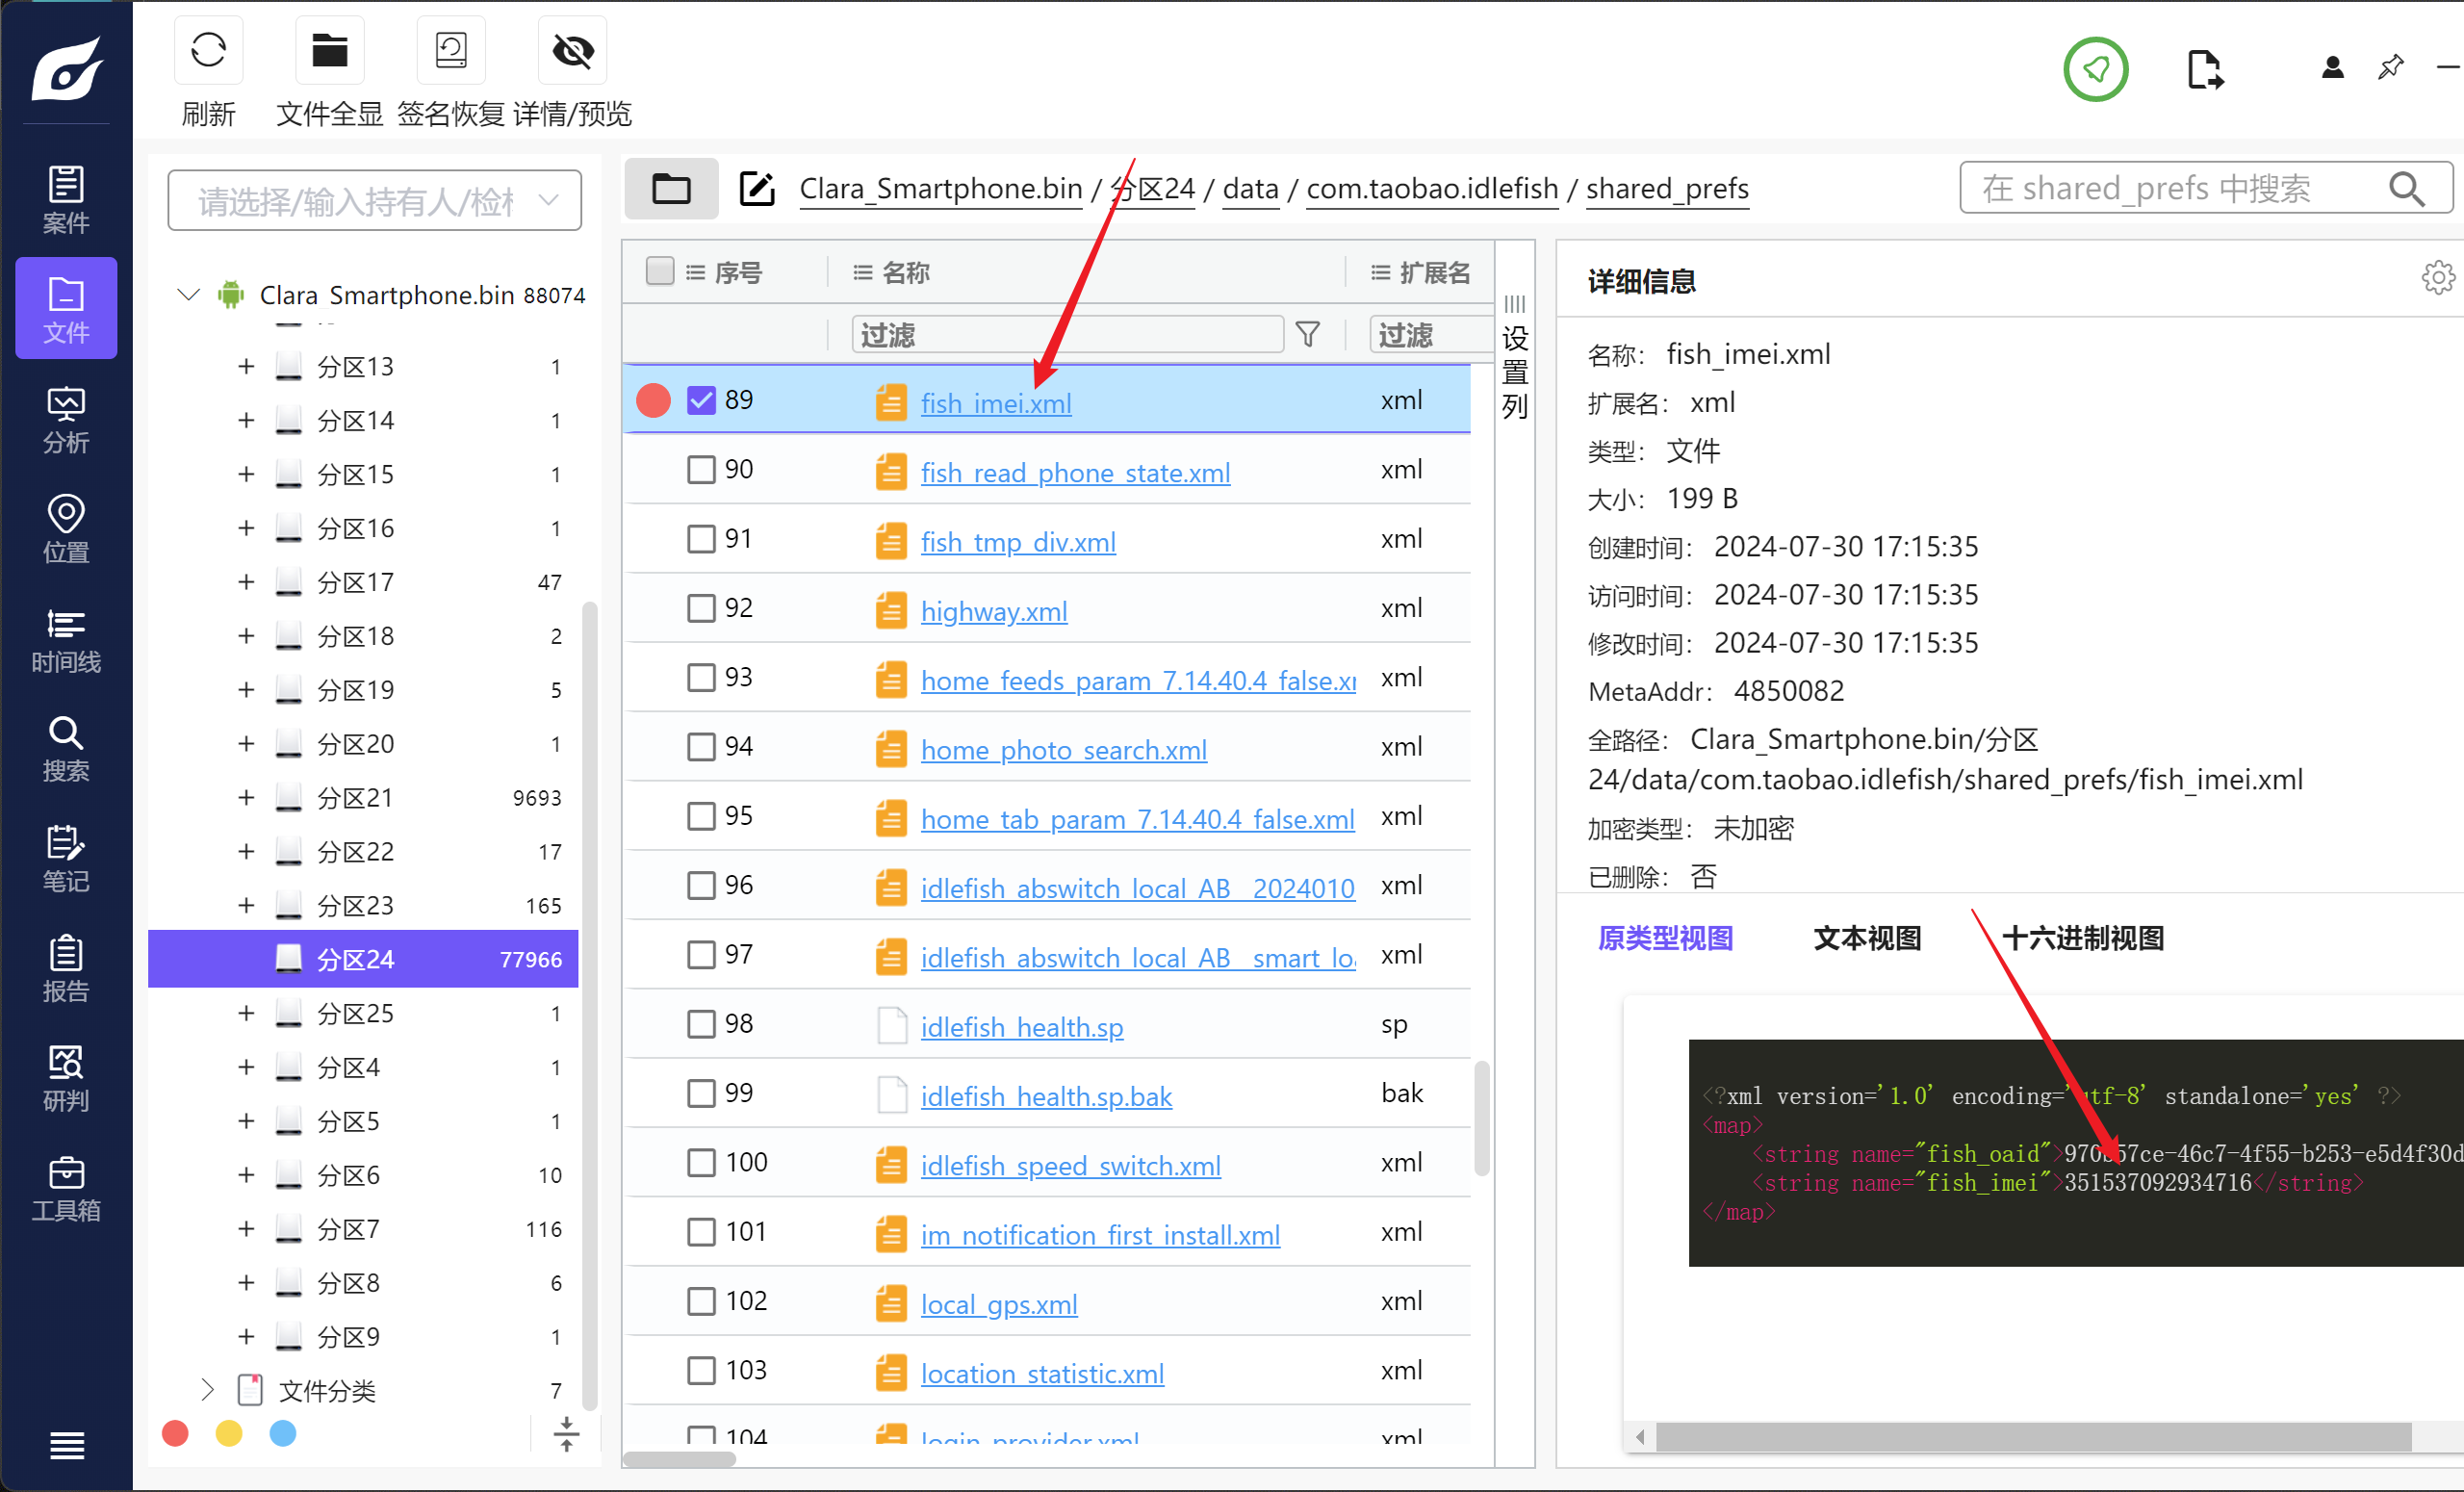Open the local_gps.xml file link
The height and width of the screenshot is (1492, 2464).
pyautogui.click(x=998, y=1304)
